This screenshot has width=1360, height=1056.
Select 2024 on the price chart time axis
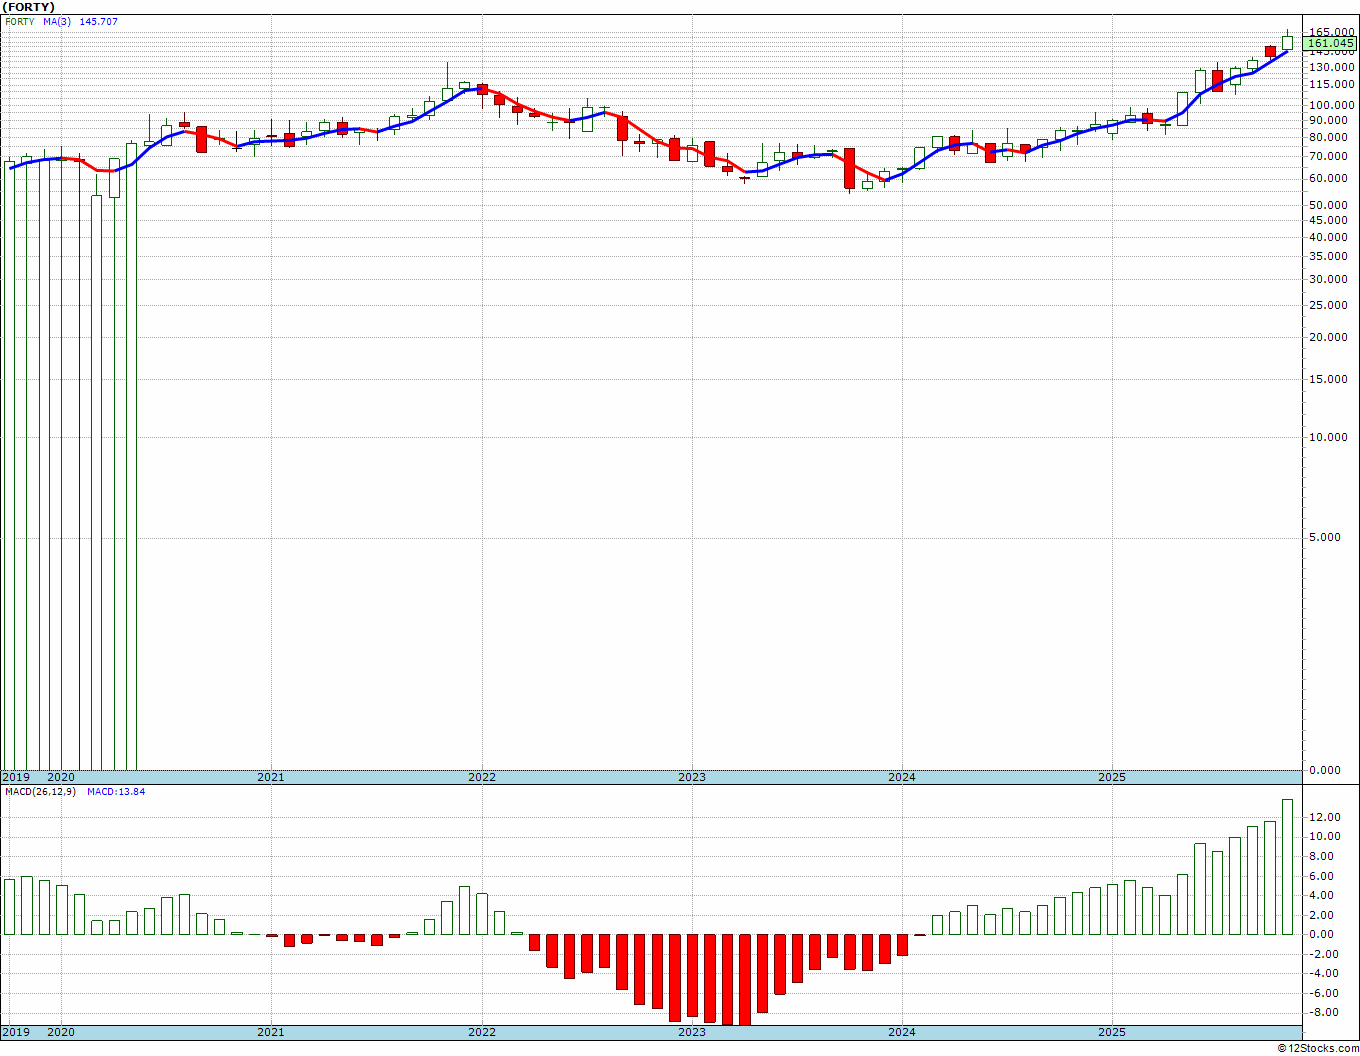point(902,777)
